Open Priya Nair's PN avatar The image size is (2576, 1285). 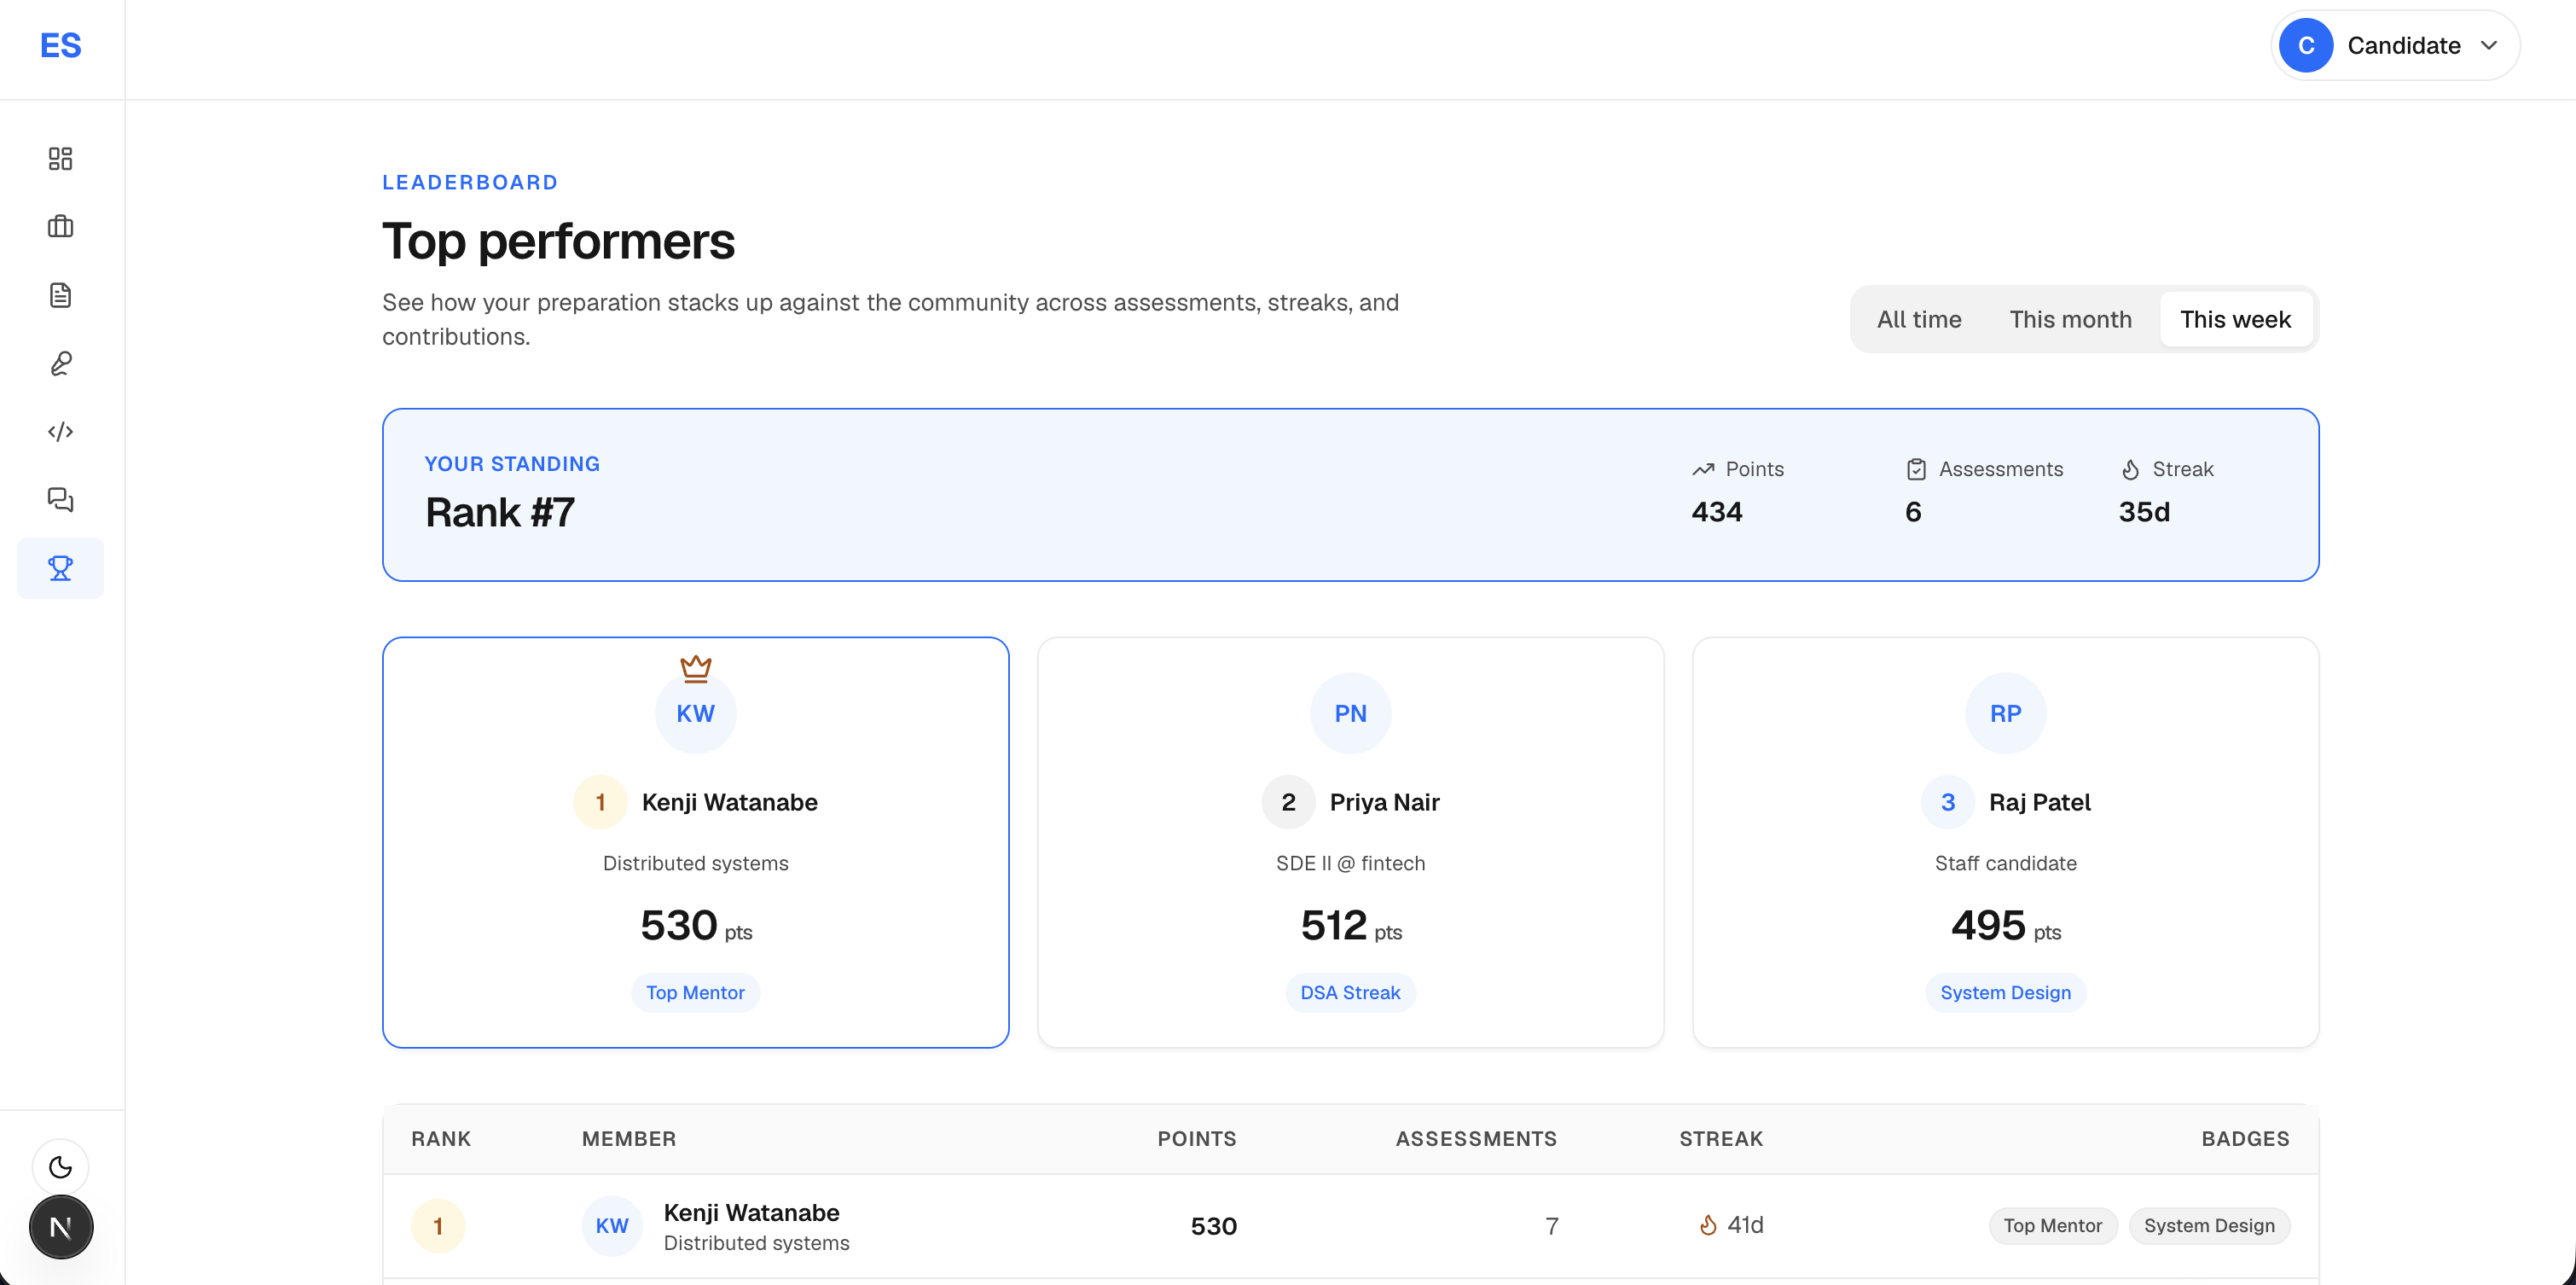[x=1350, y=713]
